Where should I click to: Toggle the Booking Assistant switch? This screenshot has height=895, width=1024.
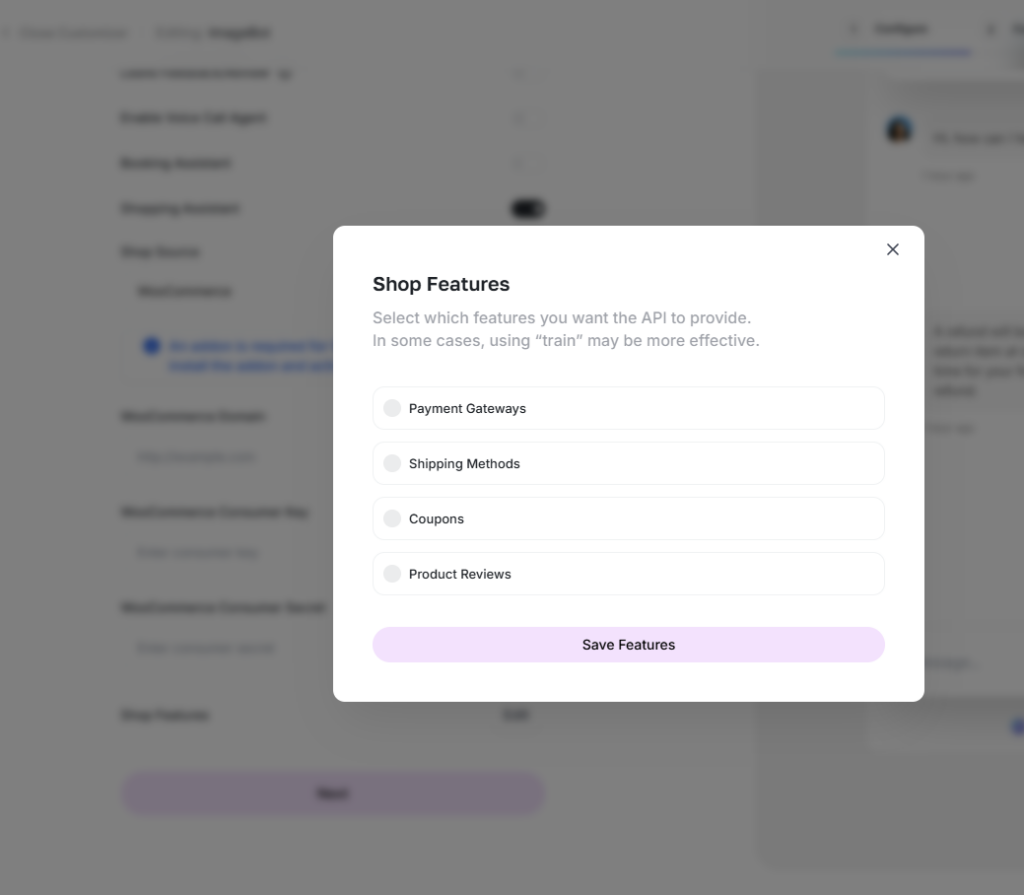tap(528, 163)
